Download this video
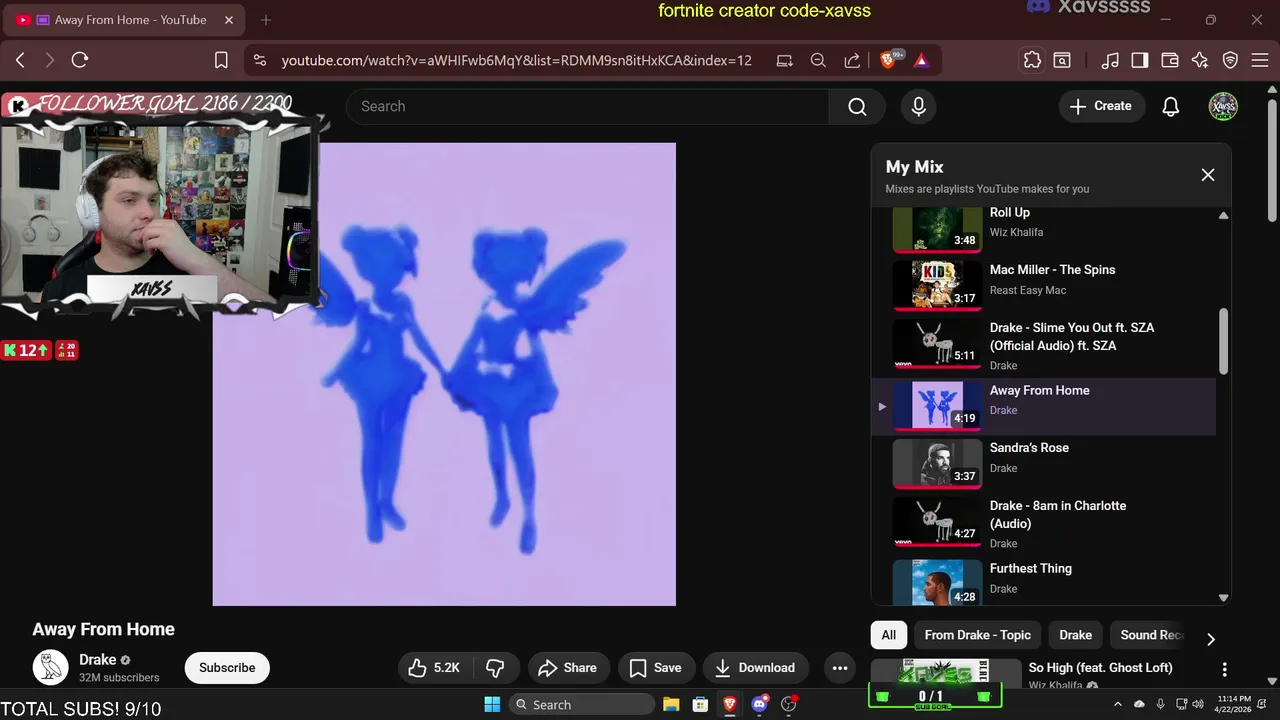Viewport: 1280px width, 720px height. [x=755, y=668]
